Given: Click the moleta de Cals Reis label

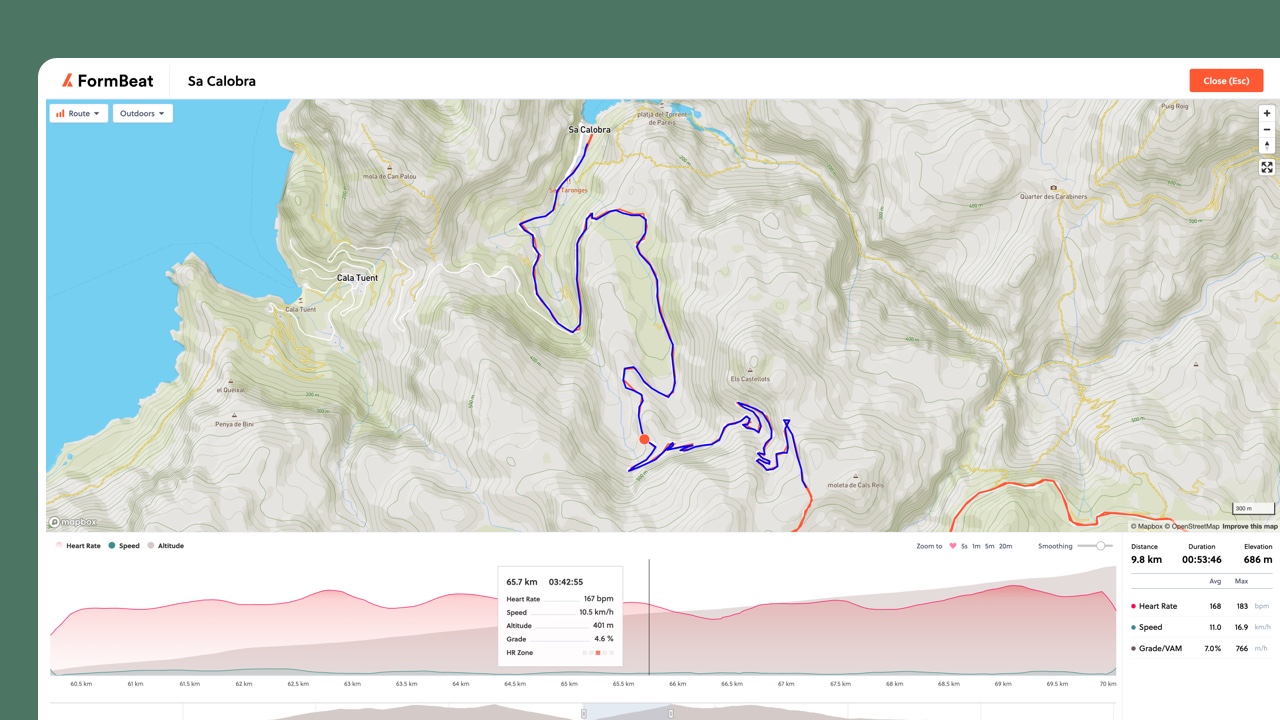Looking at the screenshot, I should point(856,485).
